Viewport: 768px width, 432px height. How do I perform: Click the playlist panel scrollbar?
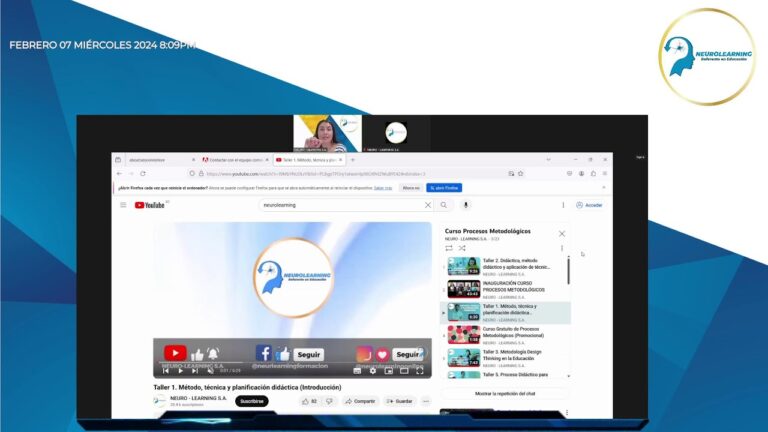click(x=569, y=271)
